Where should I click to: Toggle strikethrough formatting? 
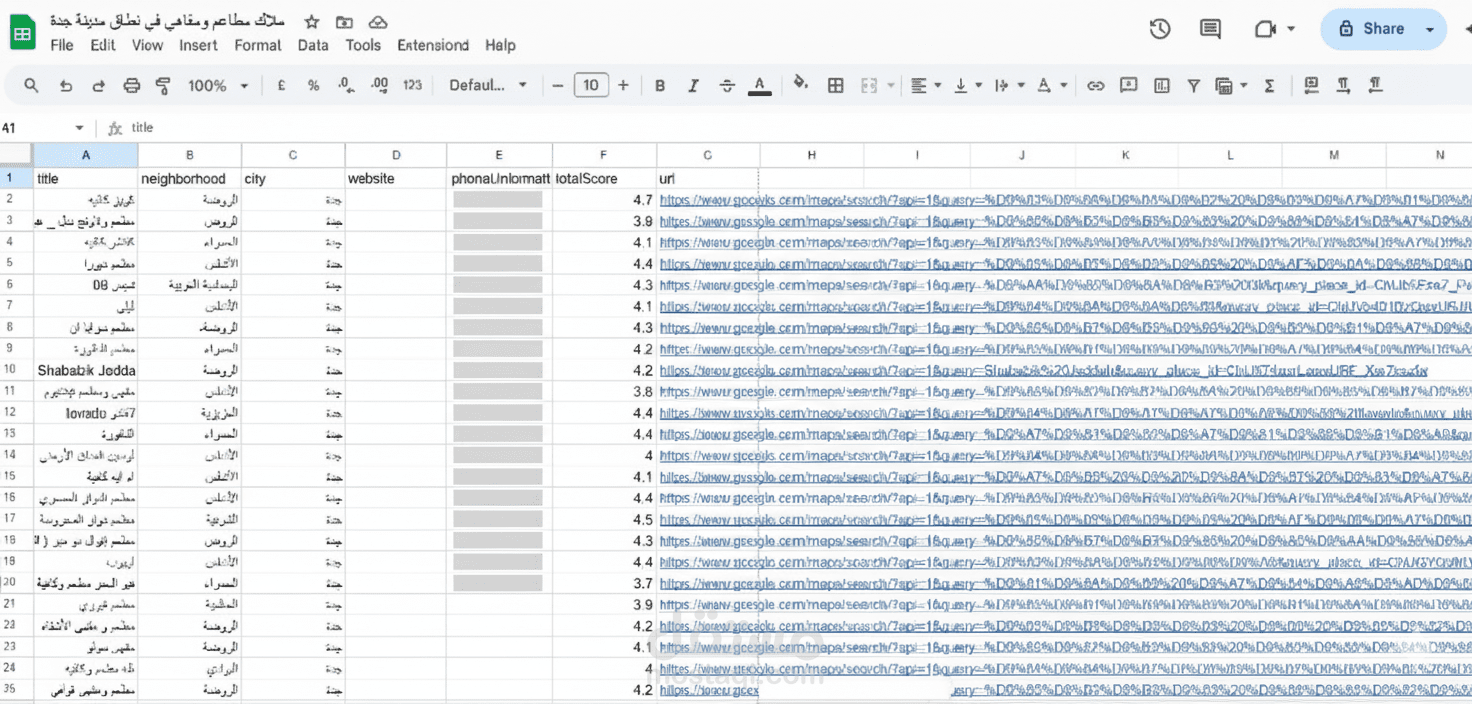pyautogui.click(x=727, y=86)
